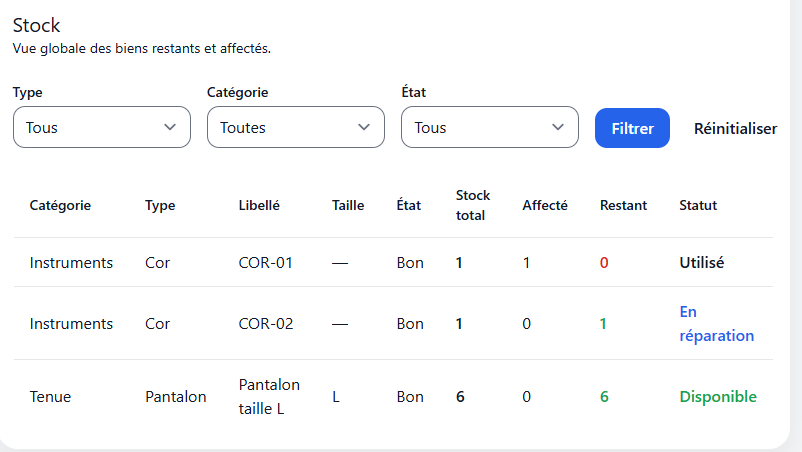The height and width of the screenshot is (452, 802).
Task: Open the État filter dropdown
Action: [489, 127]
